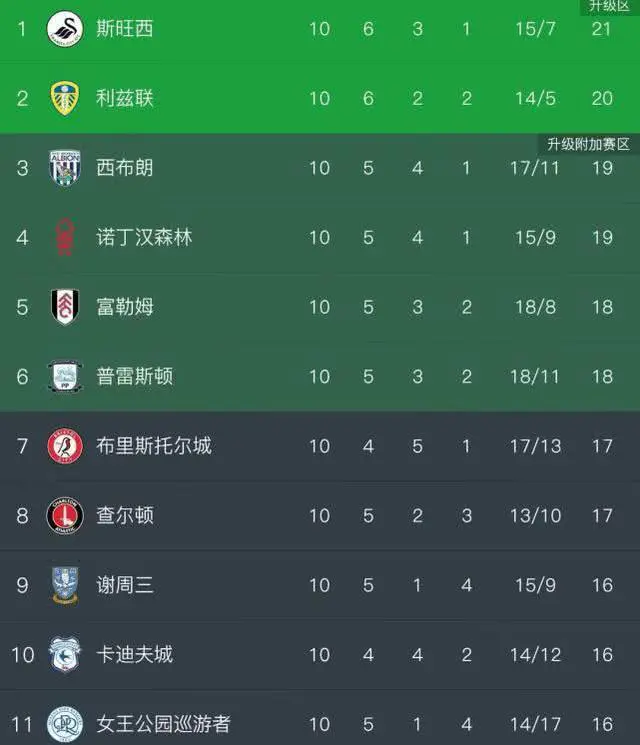Click the Charlton (查尔顿) club crest

[64, 515]
